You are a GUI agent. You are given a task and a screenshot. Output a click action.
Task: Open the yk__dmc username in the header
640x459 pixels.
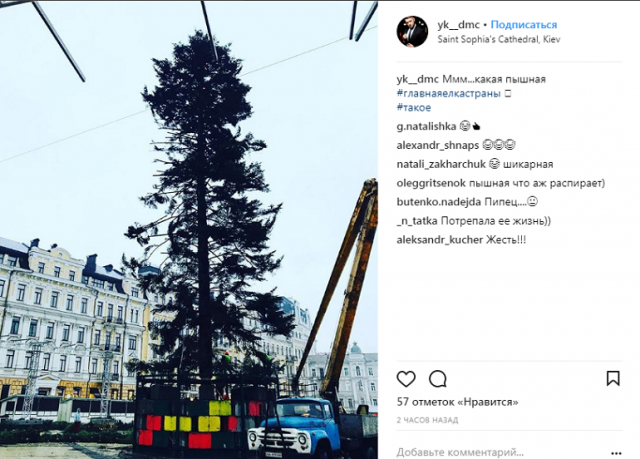click(458, 25)
